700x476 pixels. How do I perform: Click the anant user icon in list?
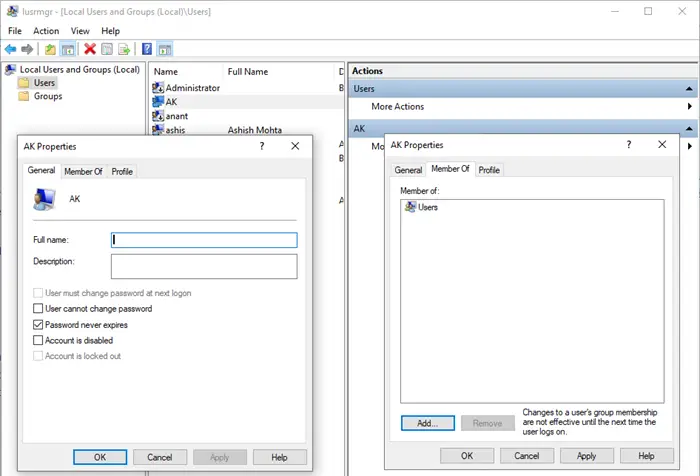158,116
